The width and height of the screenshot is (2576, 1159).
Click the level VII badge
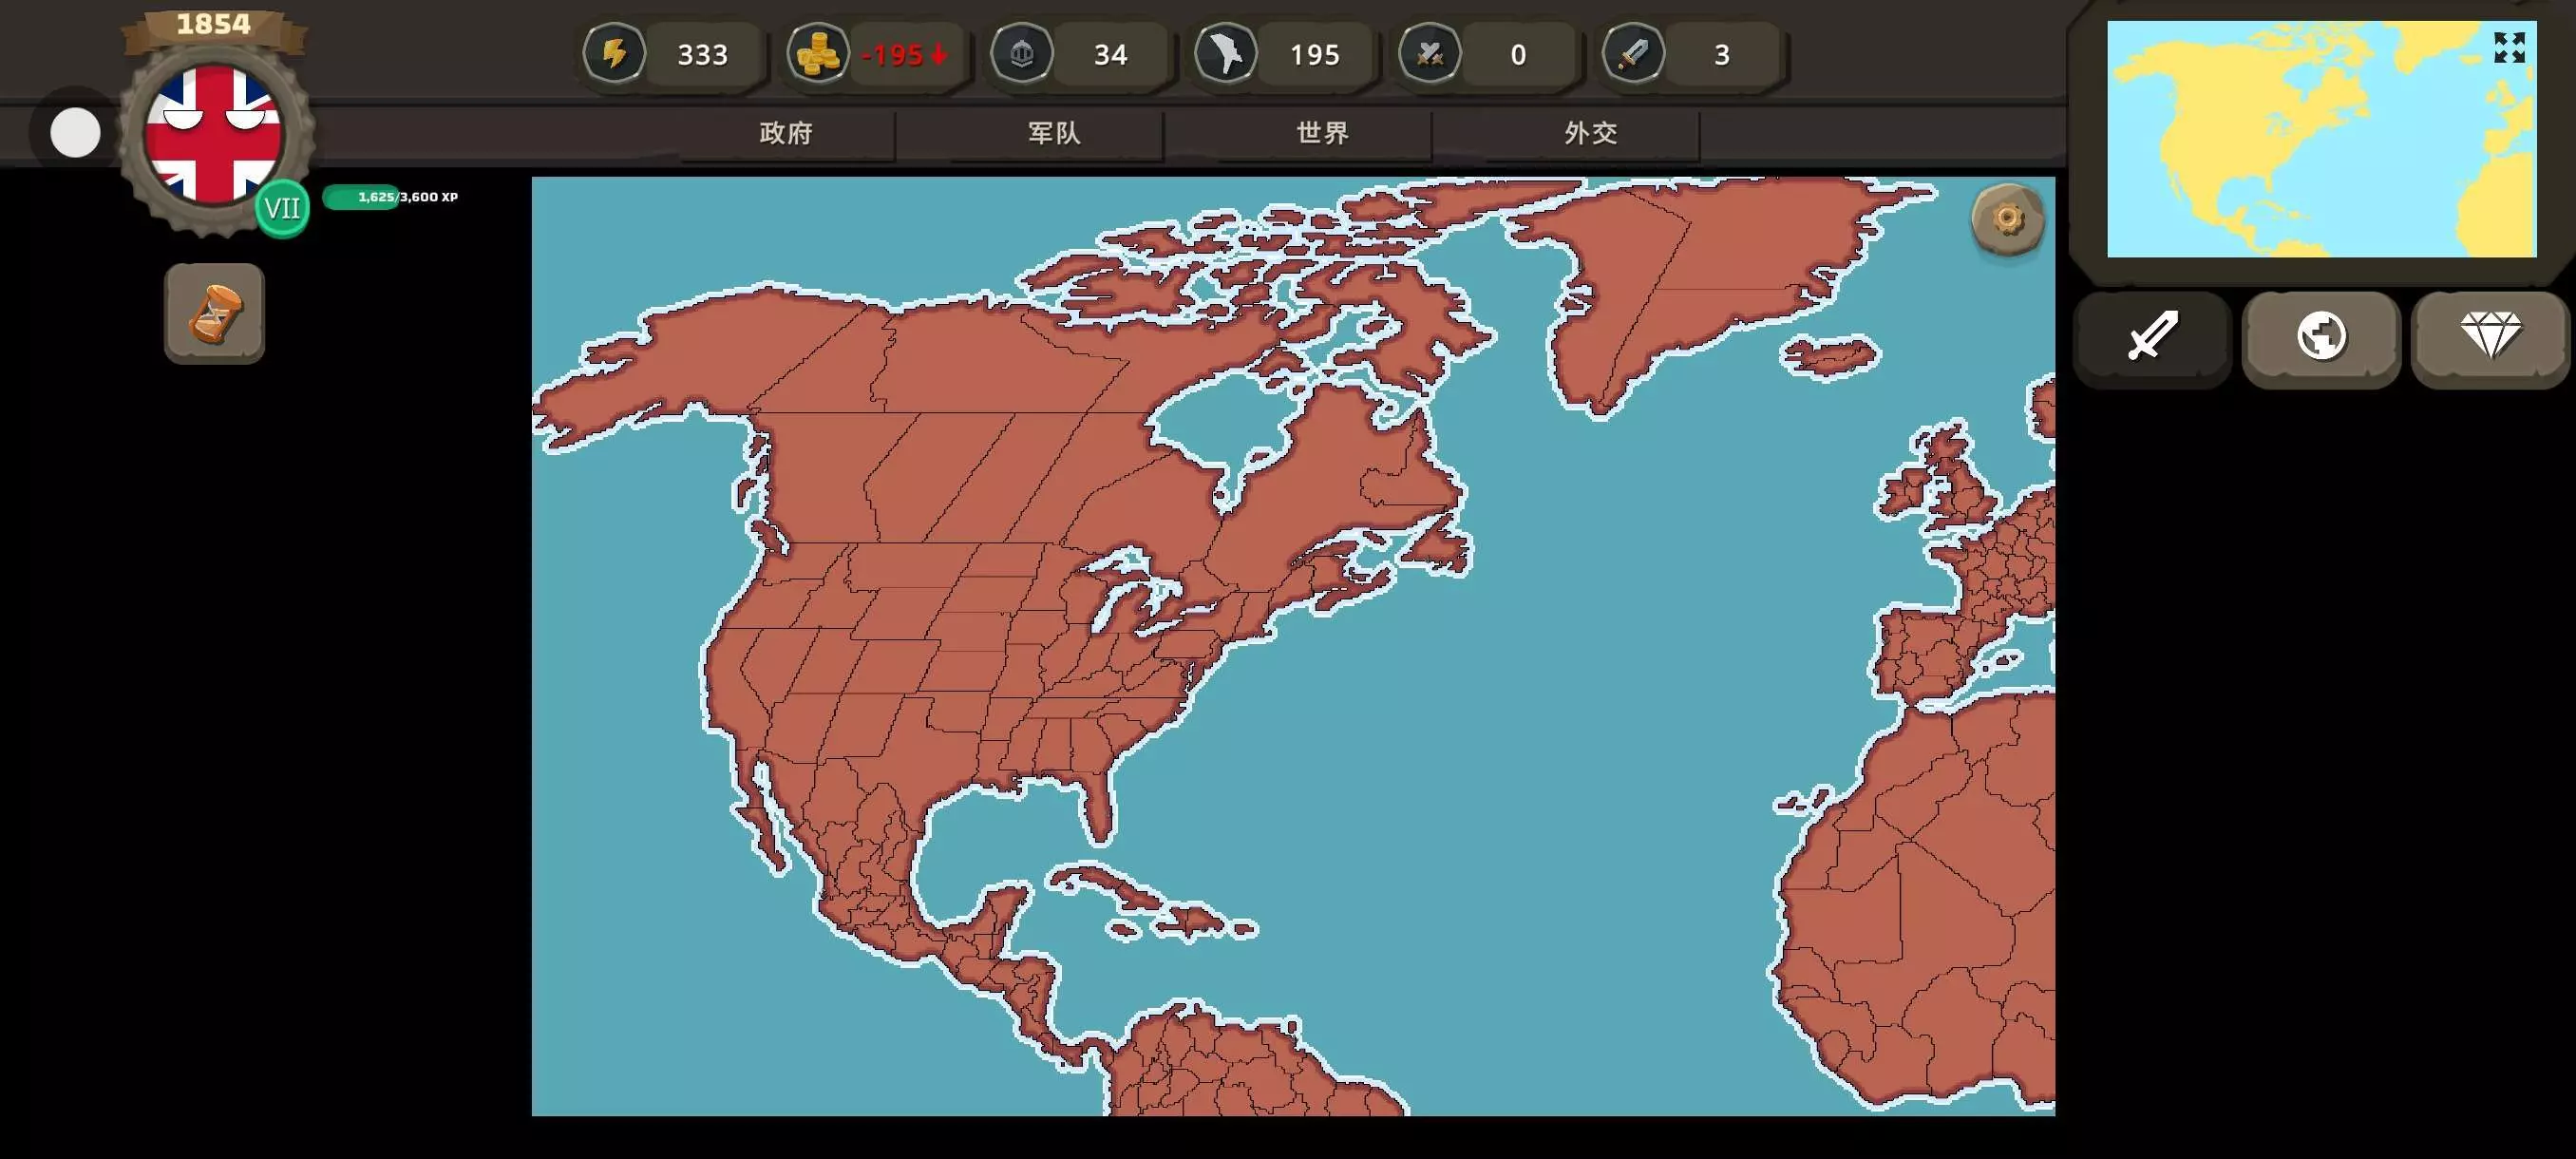coord(282,208)
